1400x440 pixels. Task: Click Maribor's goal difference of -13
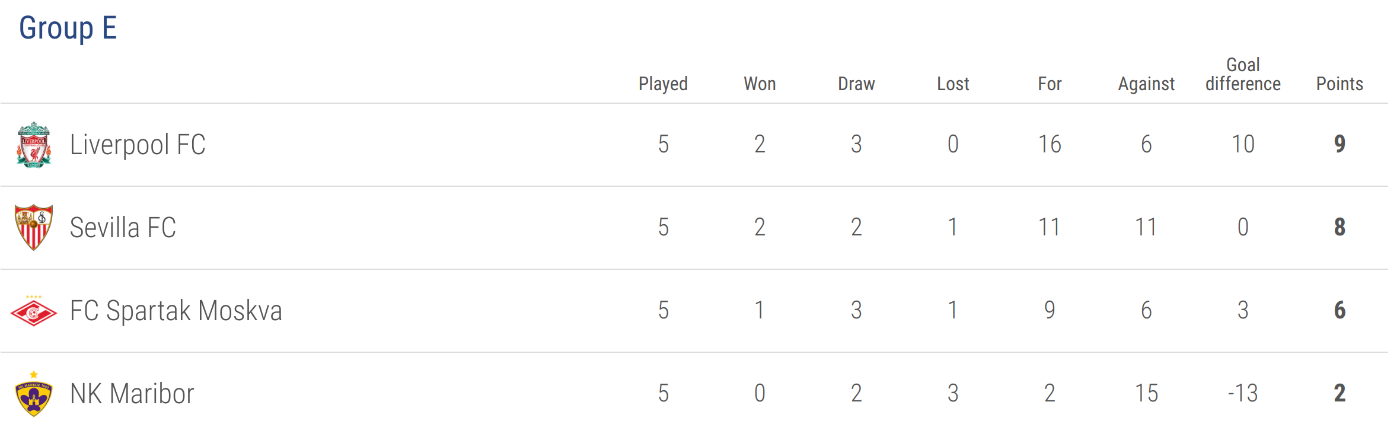(x=1243, y=394)
